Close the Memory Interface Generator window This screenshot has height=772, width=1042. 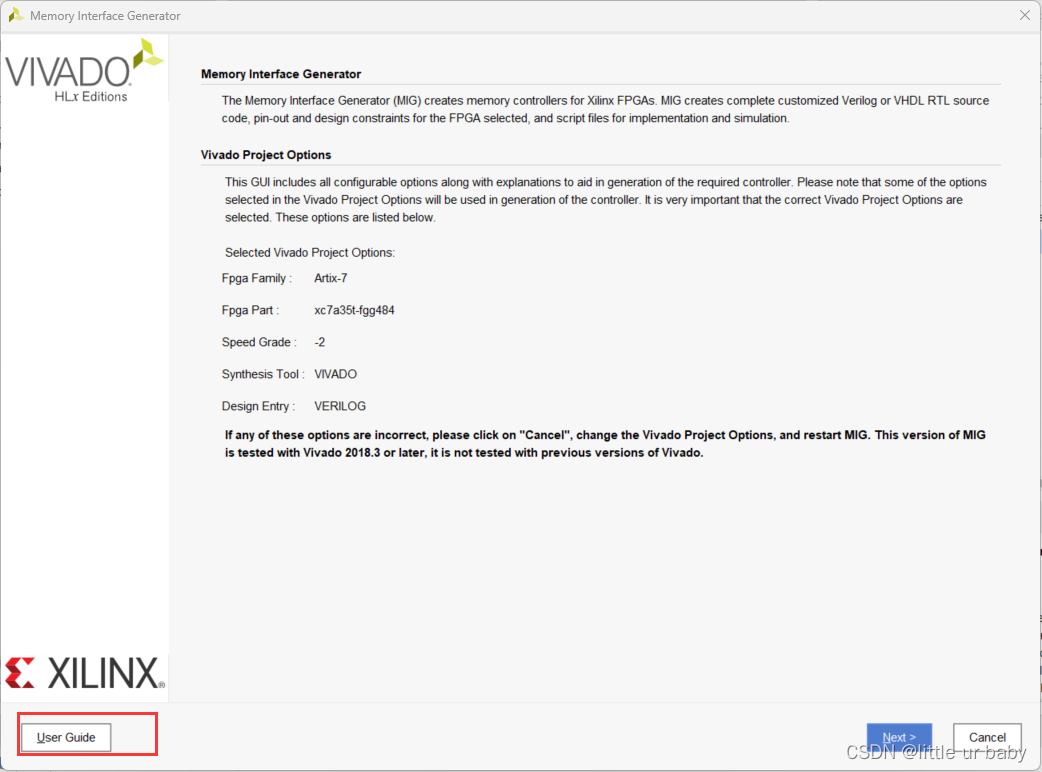1024,15
